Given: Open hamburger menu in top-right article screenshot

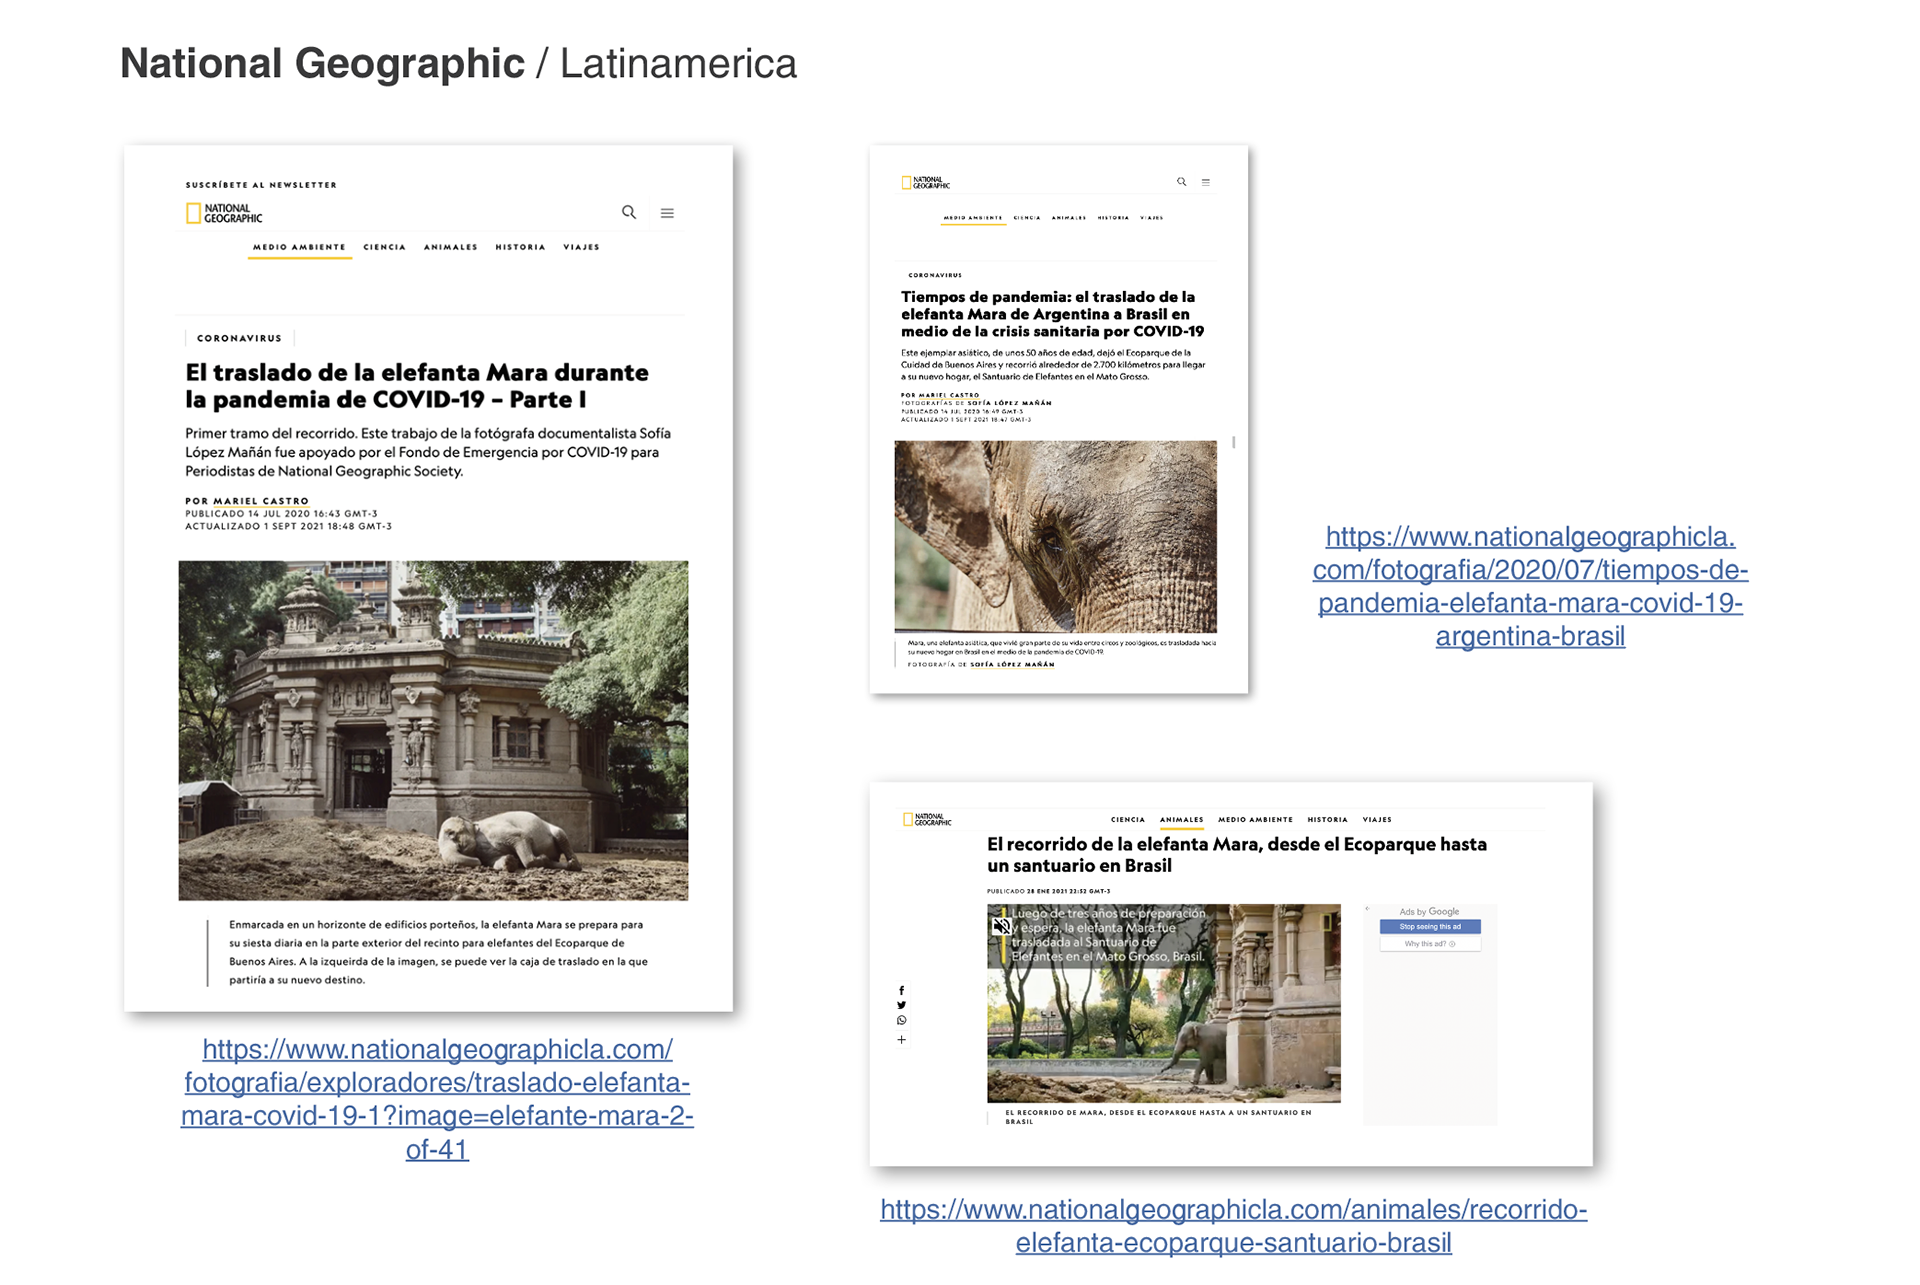Looking at the screenshot, I should pyautogui.click(x=1206, y=182).
